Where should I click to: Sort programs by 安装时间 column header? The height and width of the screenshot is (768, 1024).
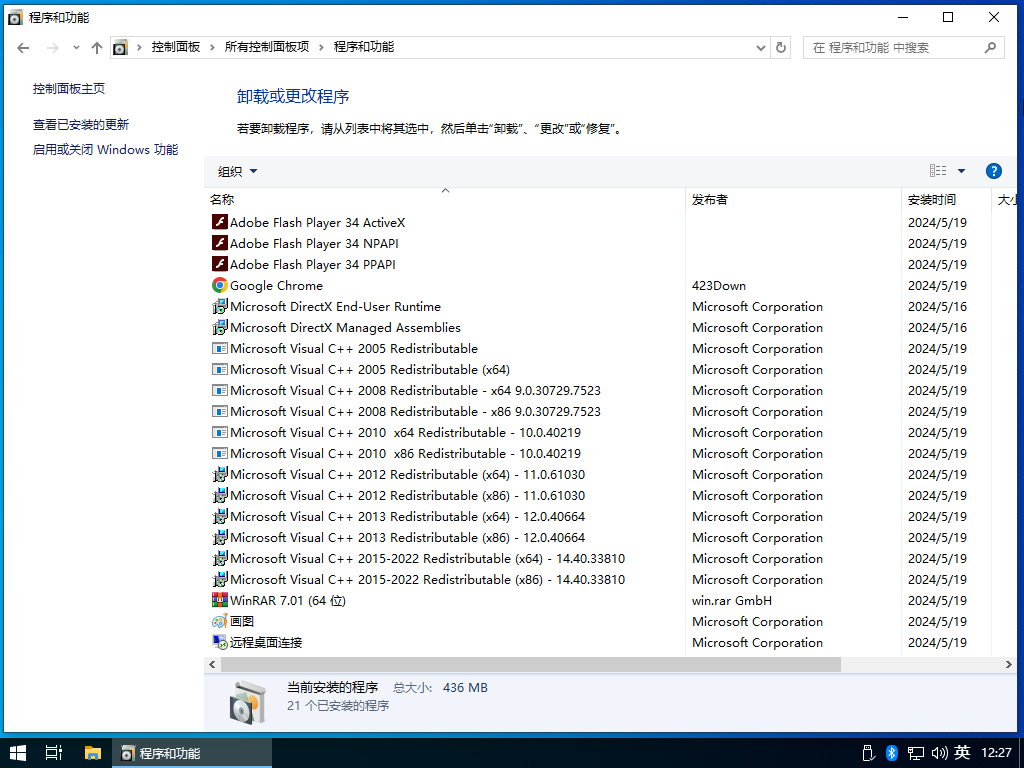[932, 199]
